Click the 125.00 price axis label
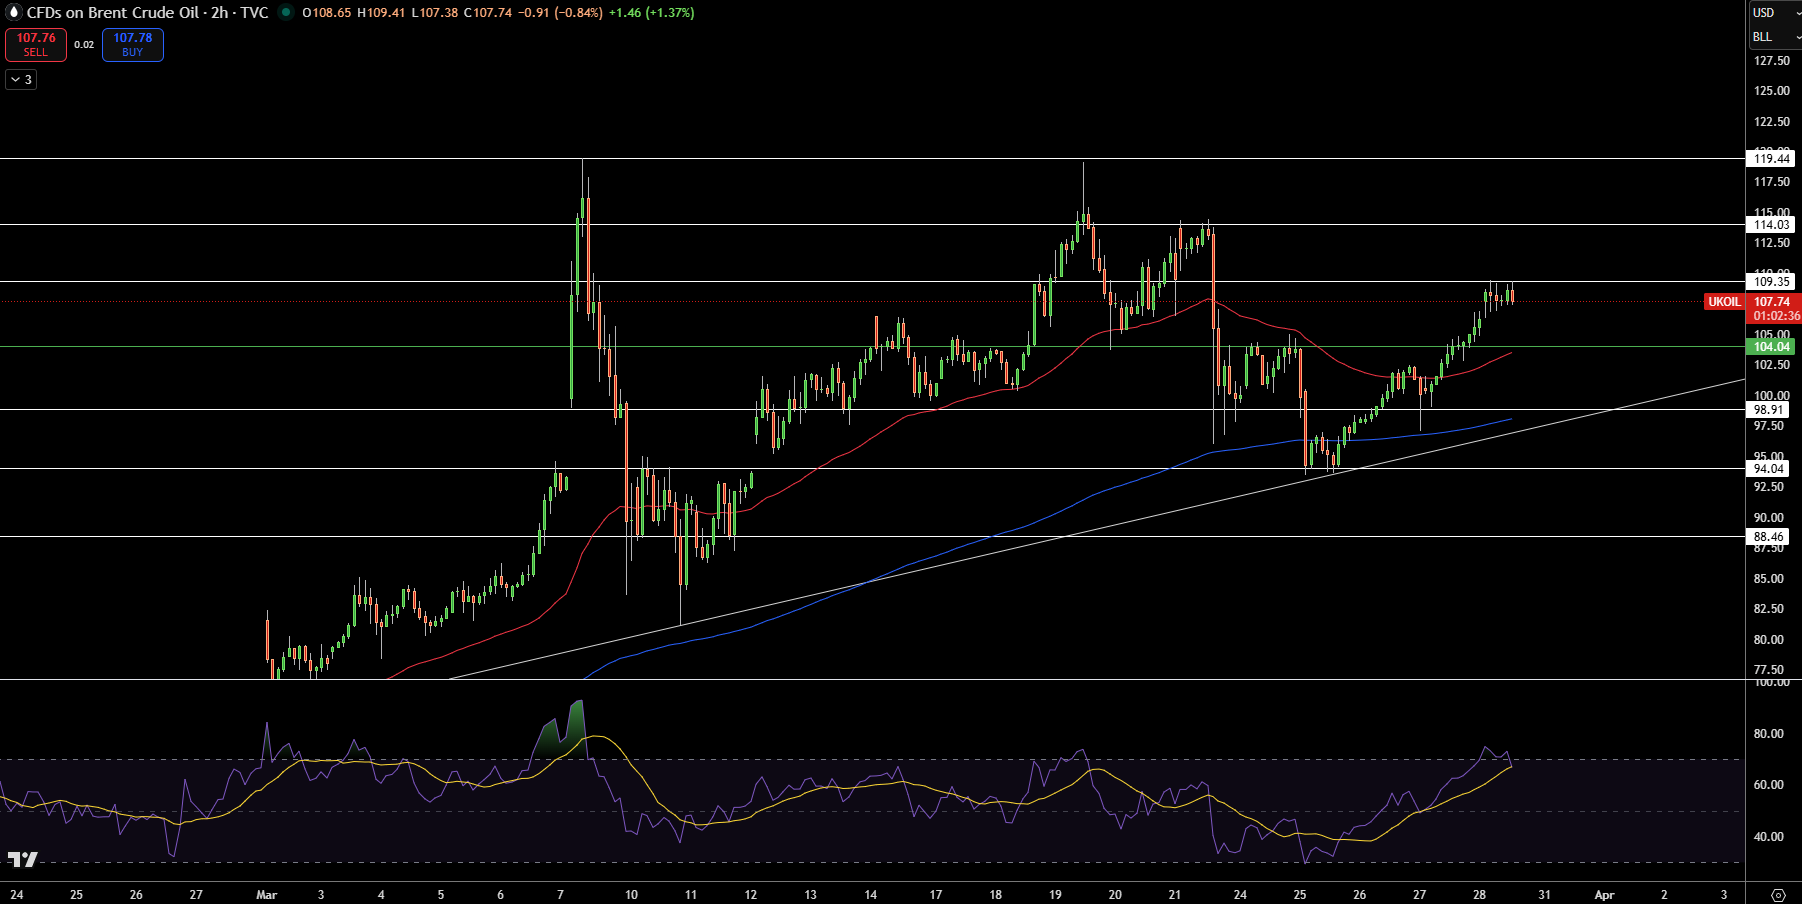 click(x=1772, y=91)
